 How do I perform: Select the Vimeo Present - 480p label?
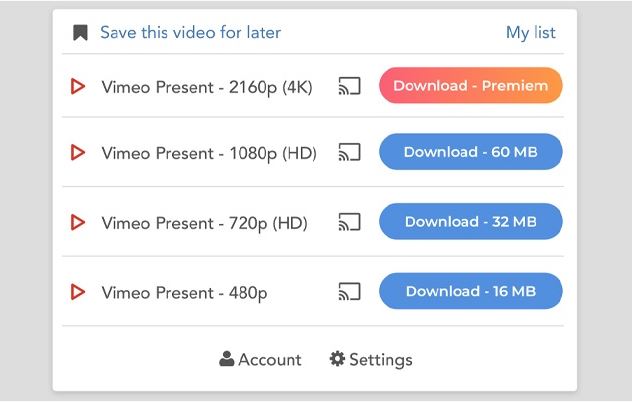tap(184, 293)
